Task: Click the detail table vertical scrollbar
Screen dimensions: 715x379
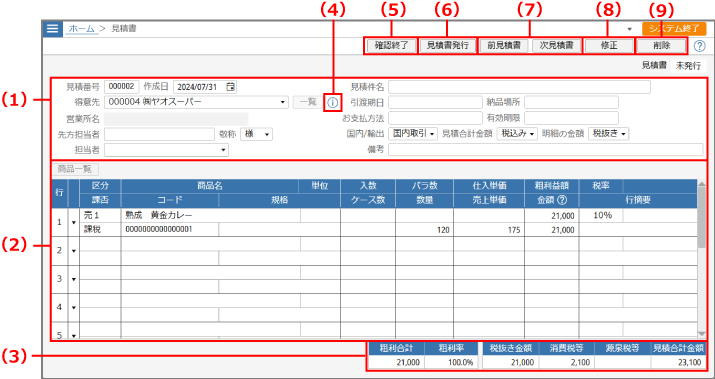Action: [702, 259]
